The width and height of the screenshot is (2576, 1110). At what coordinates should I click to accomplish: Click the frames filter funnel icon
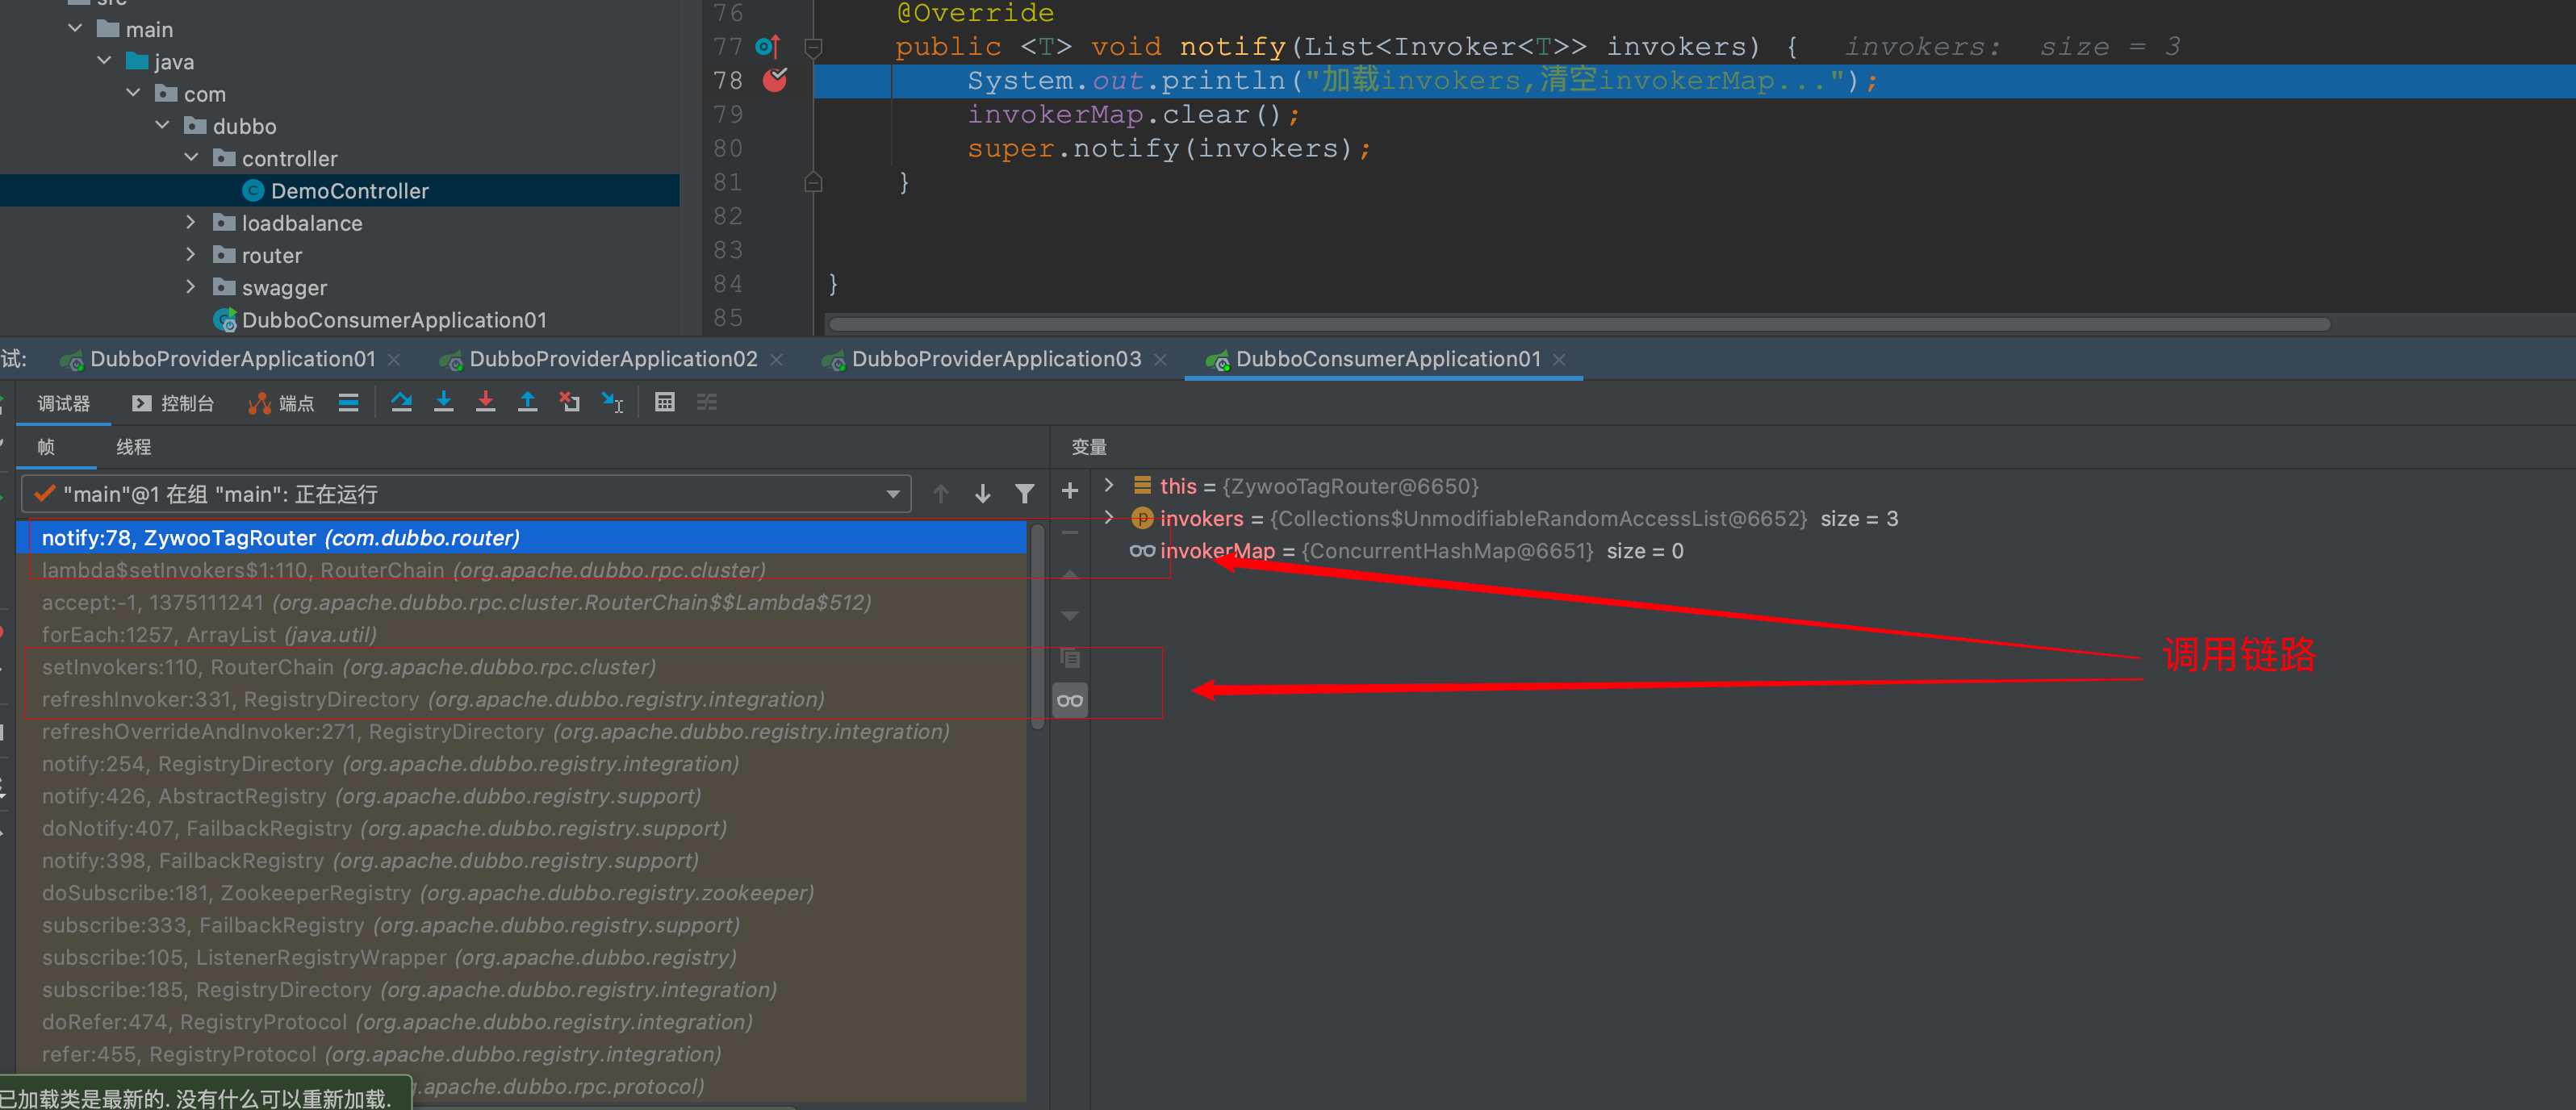point(1025,494)
